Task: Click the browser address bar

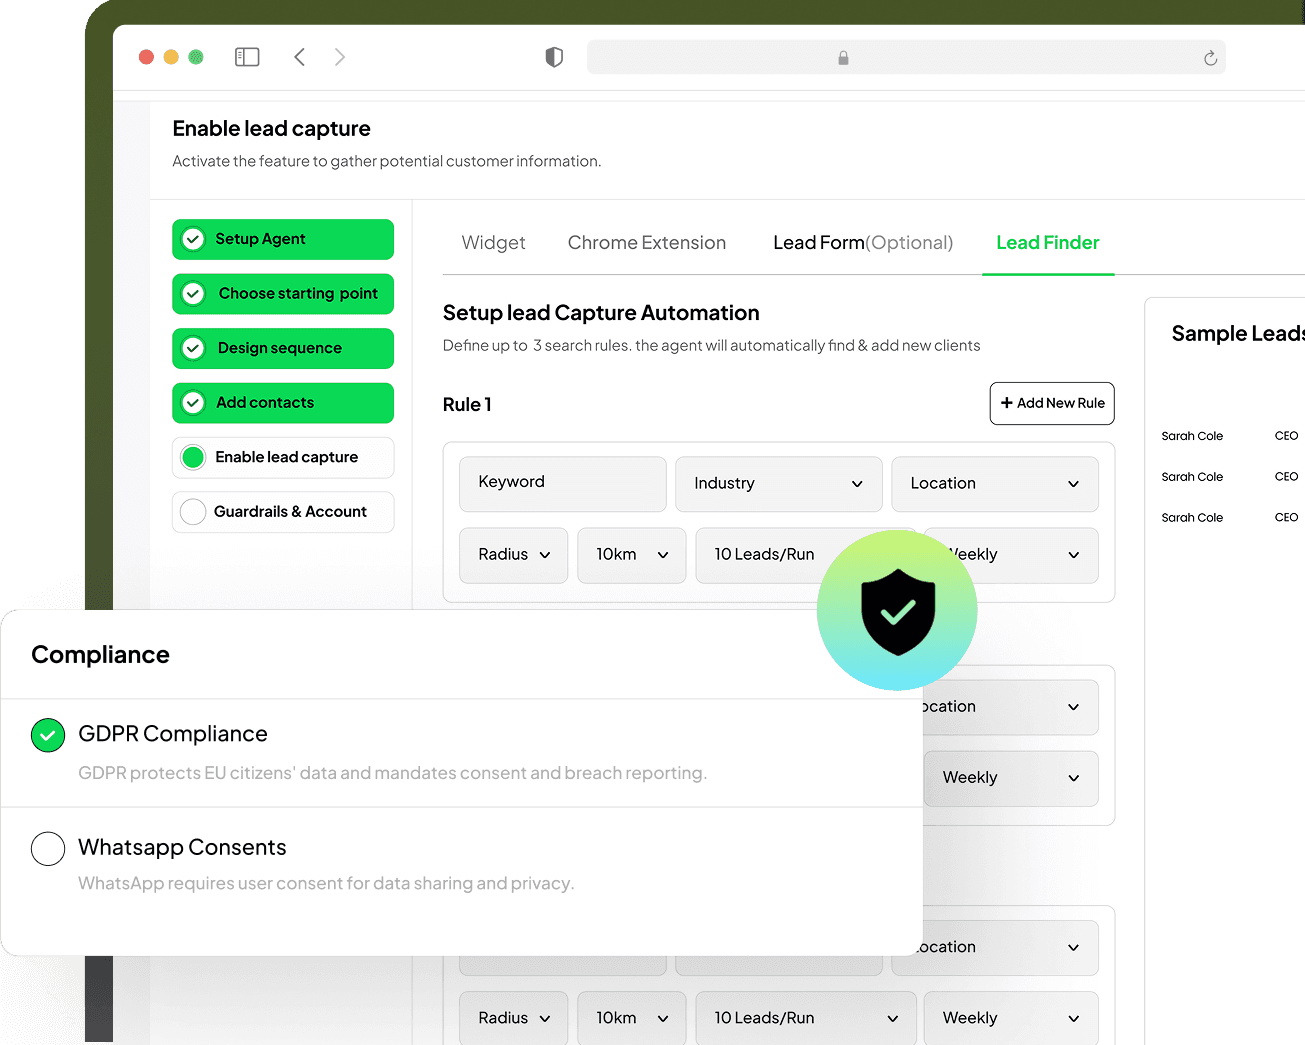Action: (x=906, y=57)
